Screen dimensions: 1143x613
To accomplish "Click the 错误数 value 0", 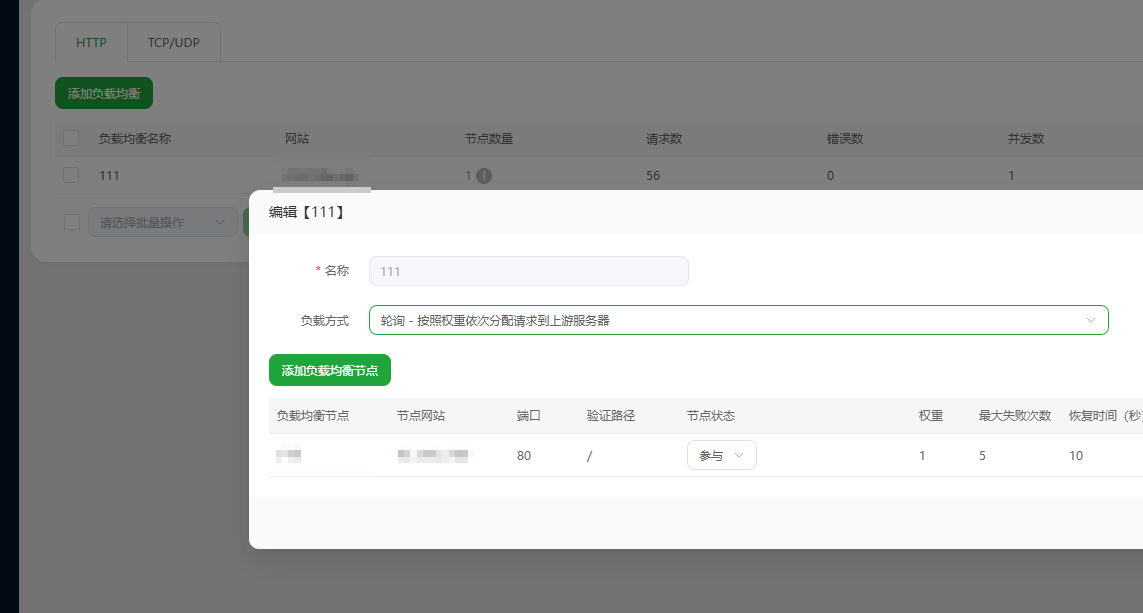I will coord(830,176).
